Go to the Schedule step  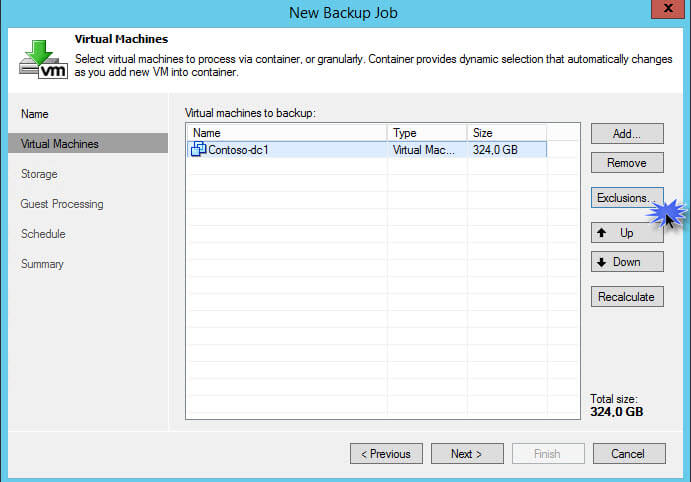click(43, 234)
